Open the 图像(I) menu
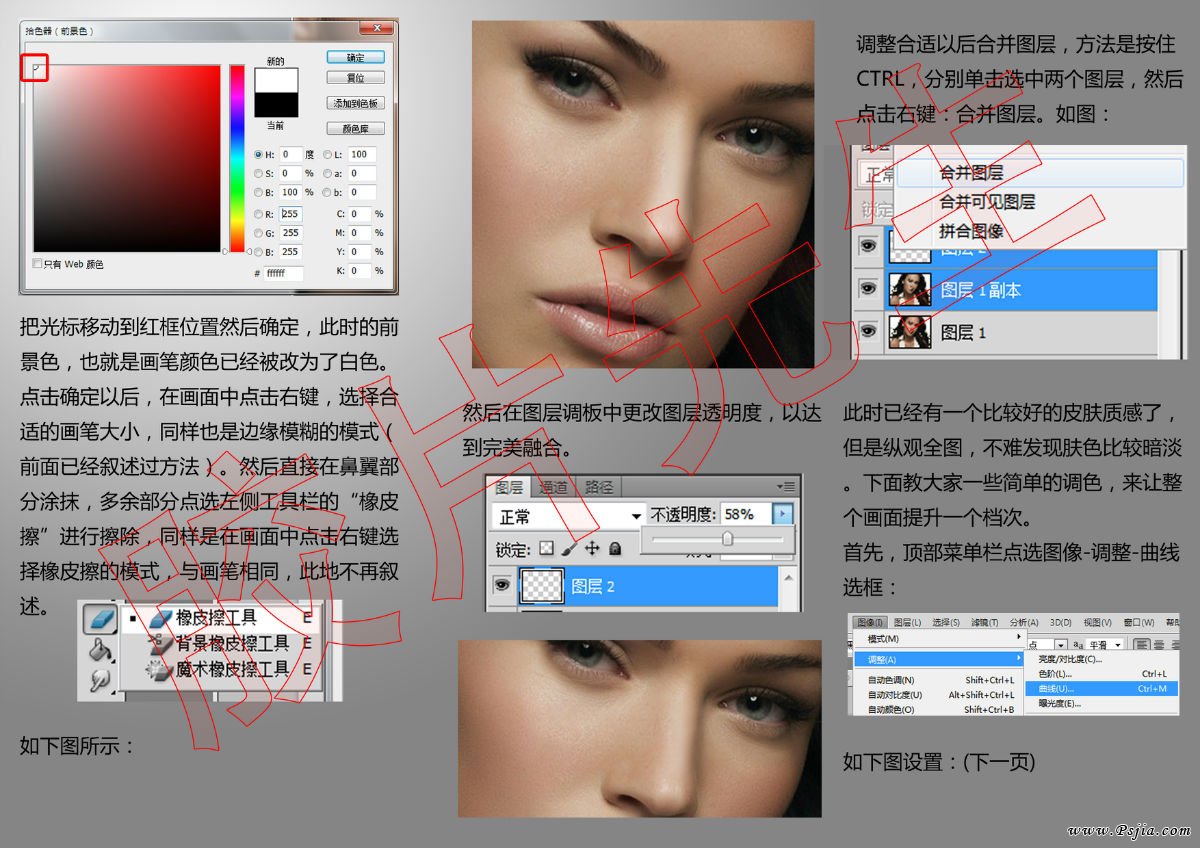 [x=869, y=622]
